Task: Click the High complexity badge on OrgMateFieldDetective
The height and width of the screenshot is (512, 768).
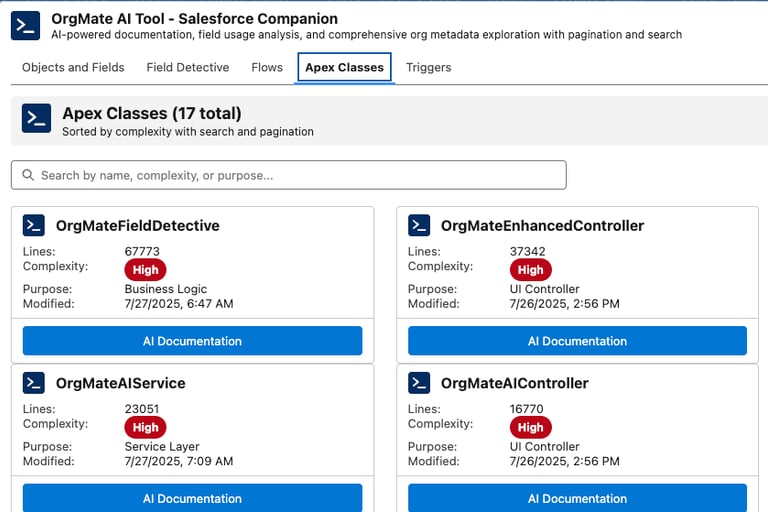Action: (x=145, y=270)
